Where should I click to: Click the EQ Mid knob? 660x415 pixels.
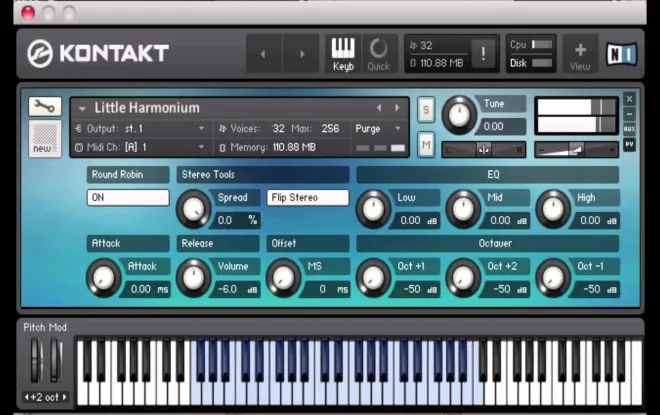click(463, 209)
